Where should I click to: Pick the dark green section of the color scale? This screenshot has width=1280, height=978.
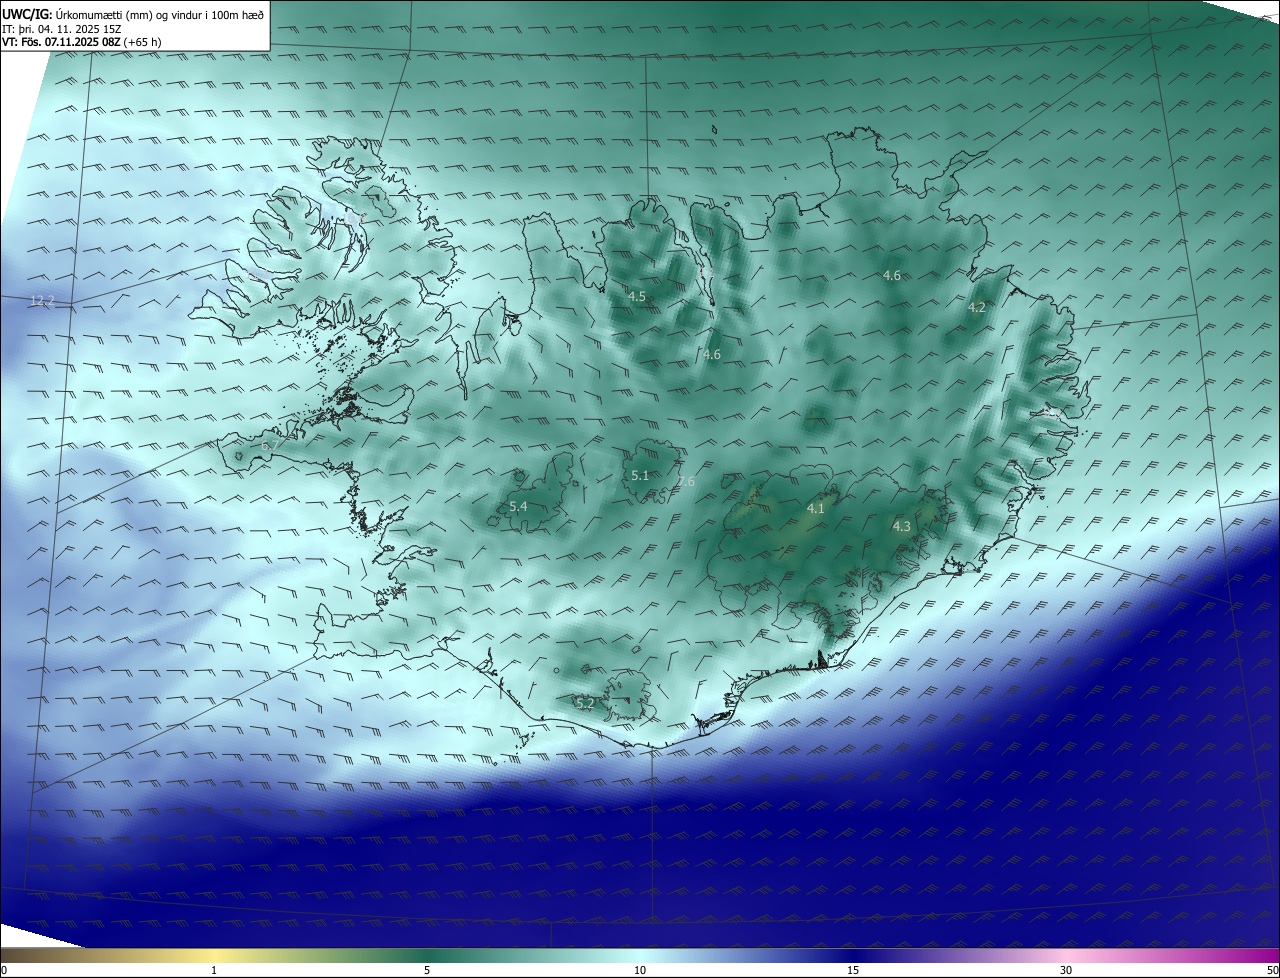tap(427, 955)
